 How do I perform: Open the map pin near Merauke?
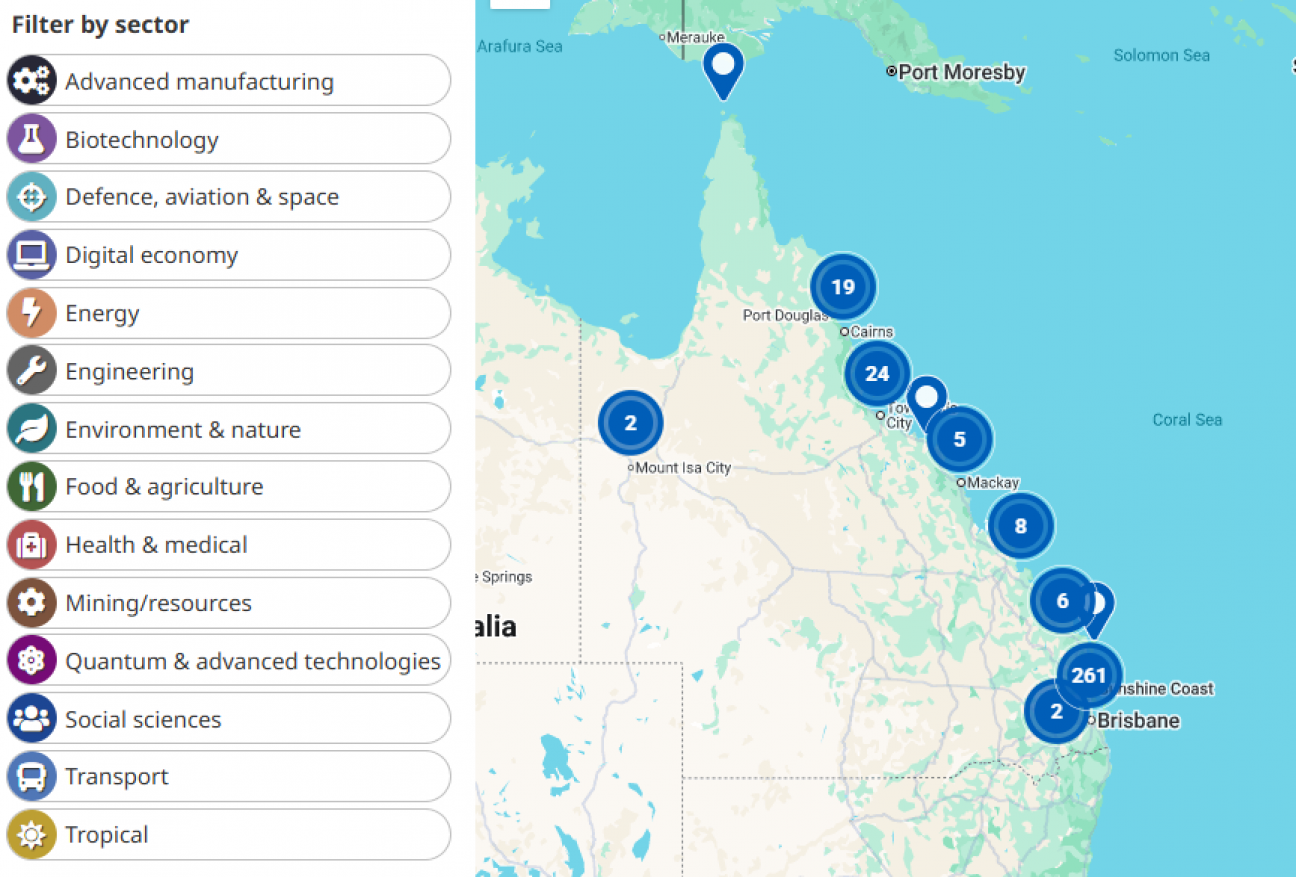tap(723, 70)
